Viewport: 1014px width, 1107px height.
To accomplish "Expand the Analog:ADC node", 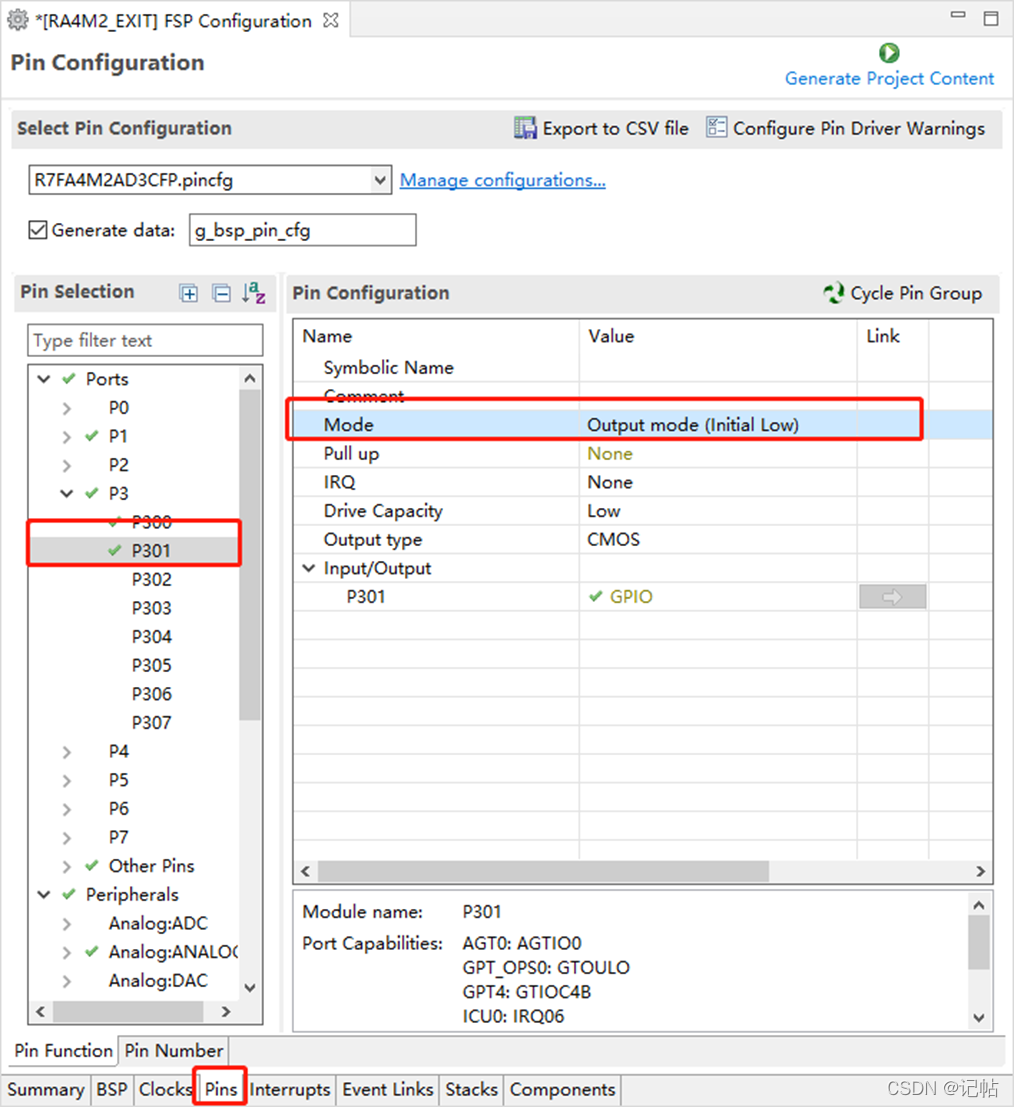I will (x=66, y=923).
